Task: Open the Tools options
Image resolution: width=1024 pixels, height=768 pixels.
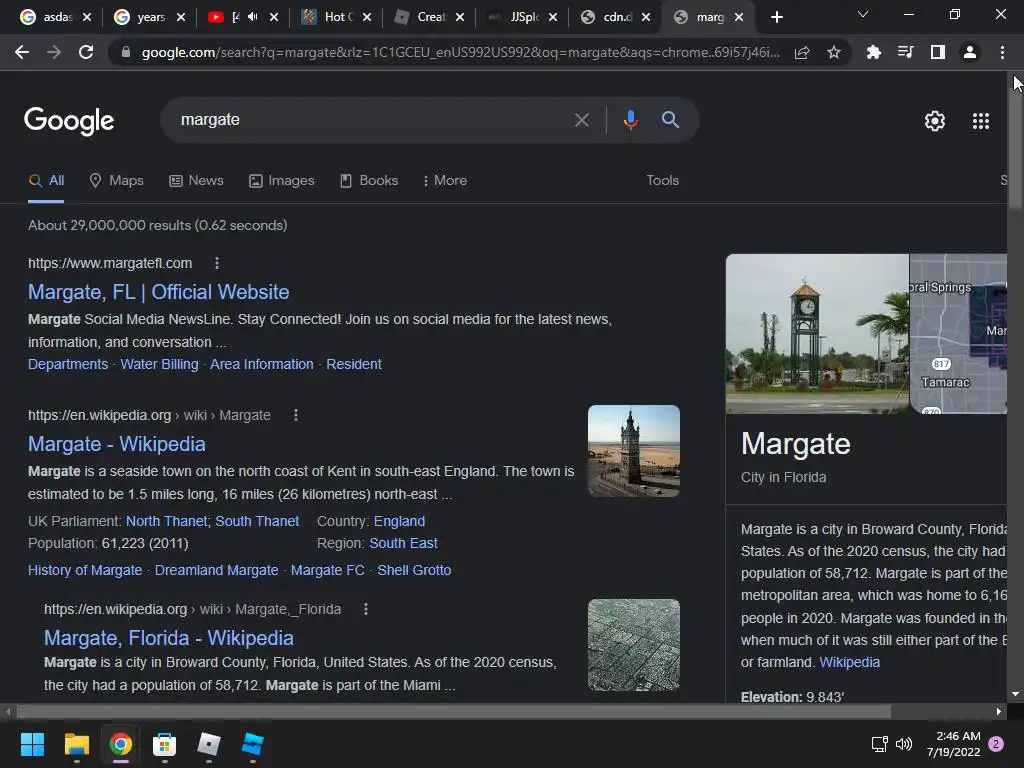Action: (662, 180)
